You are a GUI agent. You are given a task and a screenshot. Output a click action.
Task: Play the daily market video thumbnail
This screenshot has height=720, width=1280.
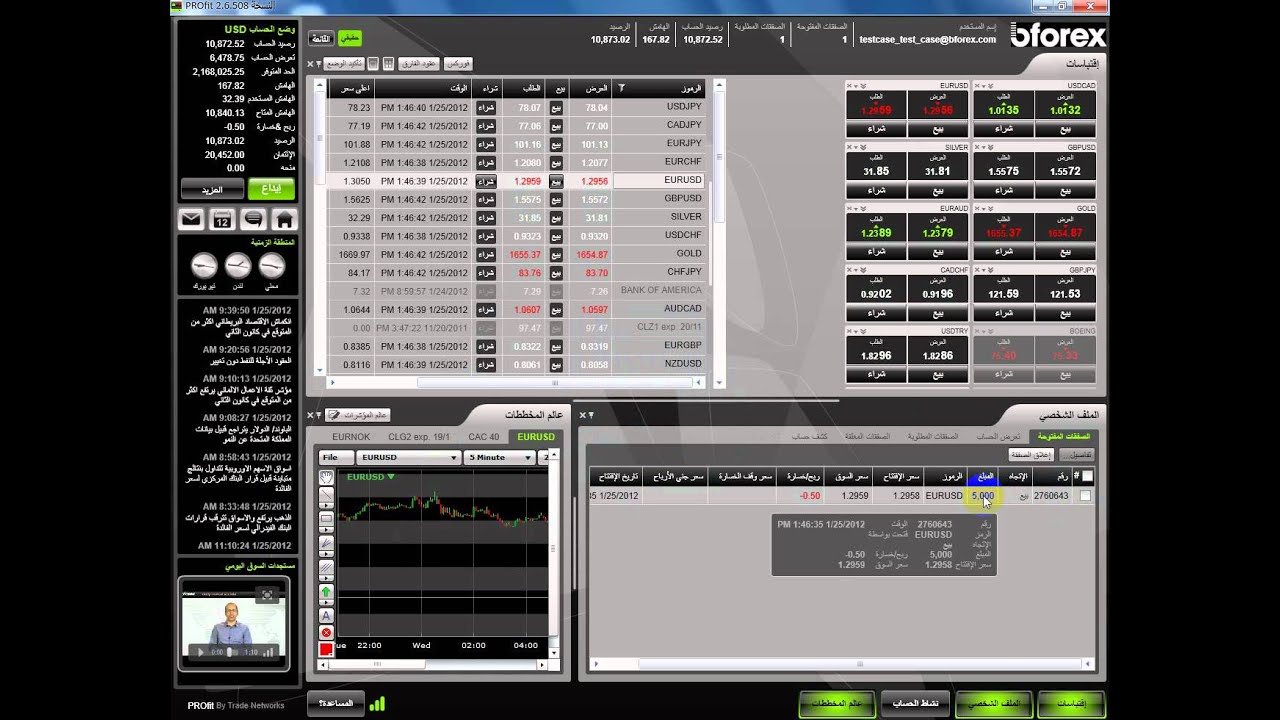(x=200, y=652)
